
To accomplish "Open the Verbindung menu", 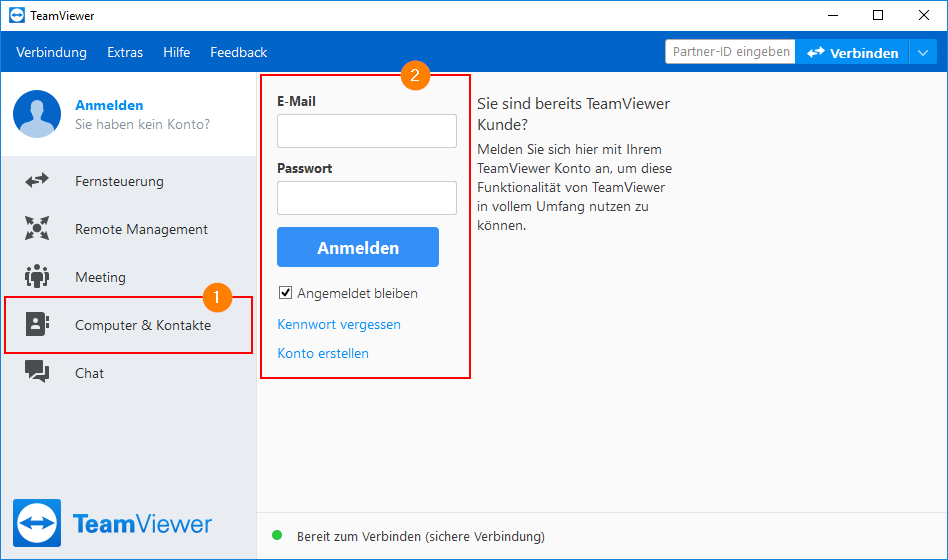I will click(x=51, y=53).
